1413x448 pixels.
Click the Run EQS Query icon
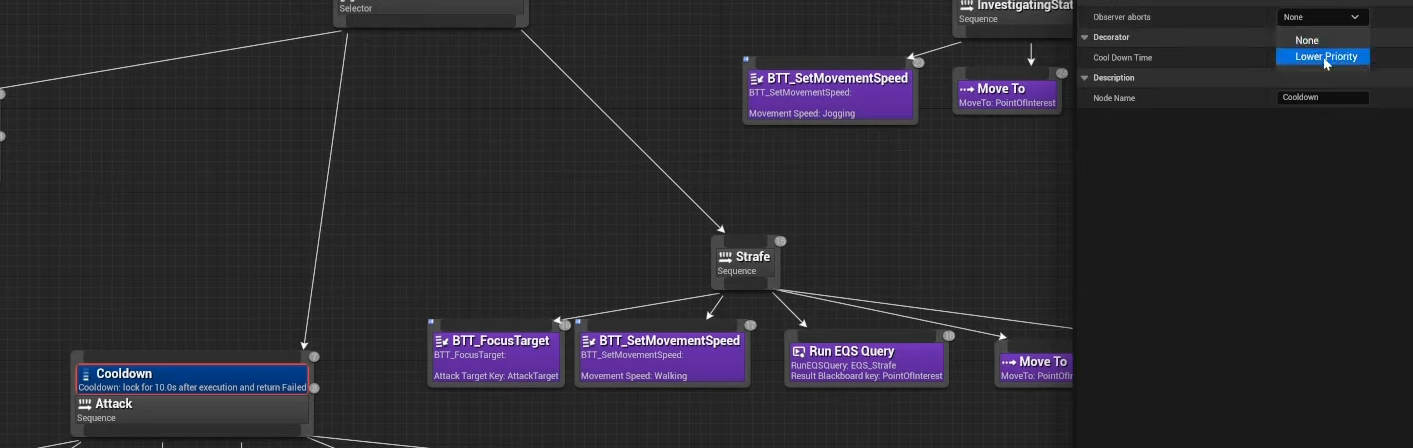[x=798, y=352]
